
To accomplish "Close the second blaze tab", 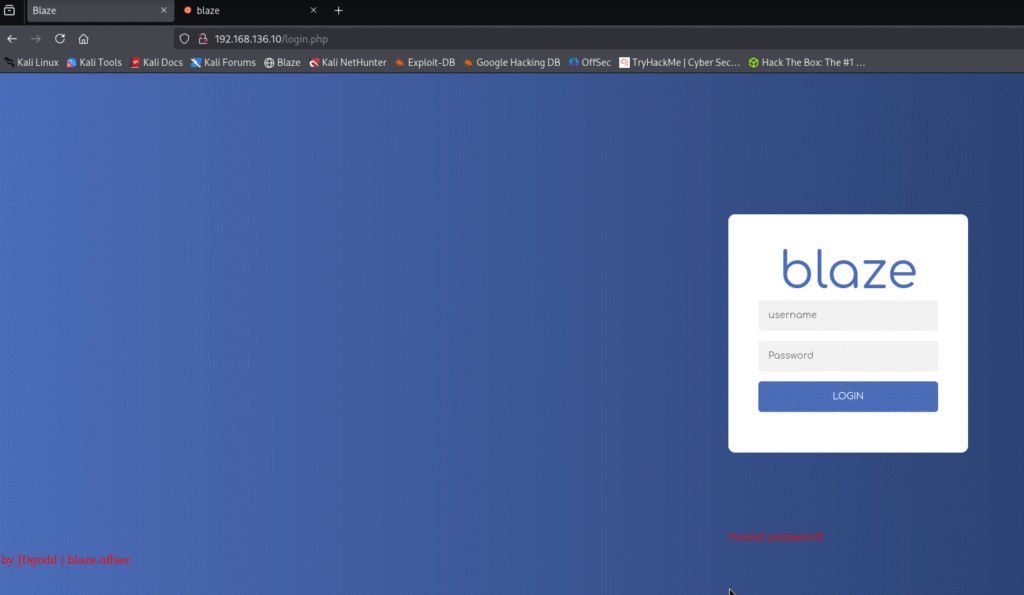I will [x=313, y=10].
